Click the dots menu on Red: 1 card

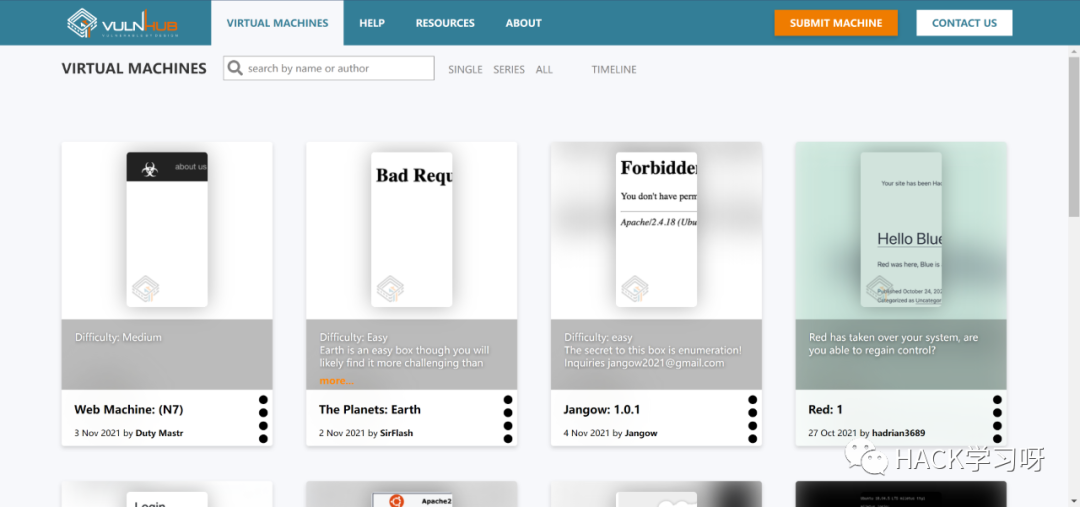997,419
